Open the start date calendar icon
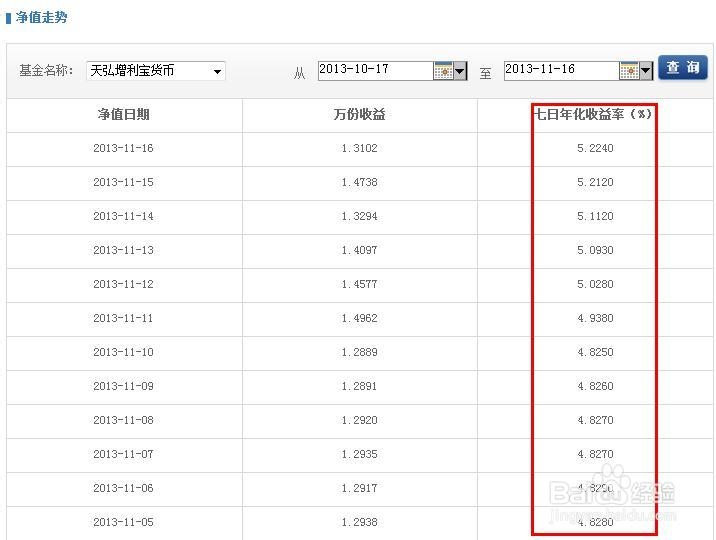716x540 pixels. (x=443, y=71)
